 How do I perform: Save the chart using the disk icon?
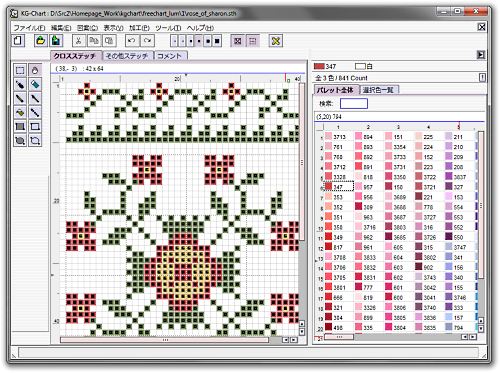point(56,41)
